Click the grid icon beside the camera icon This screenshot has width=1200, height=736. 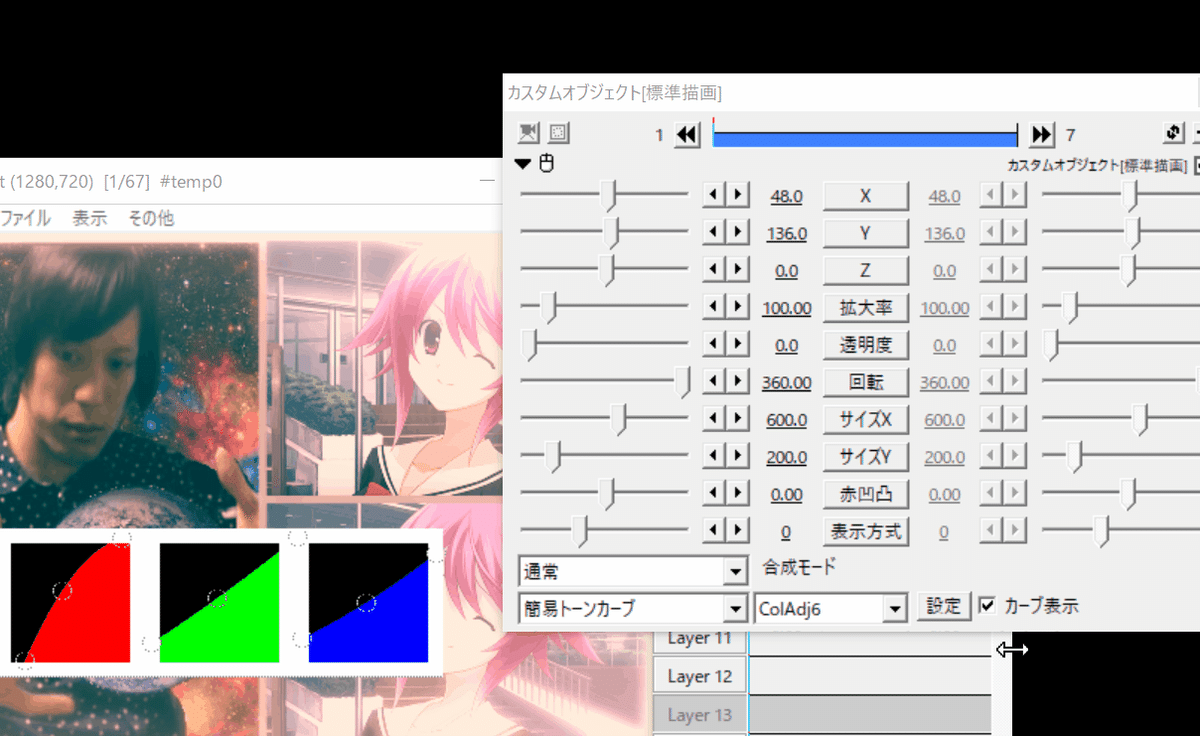pos(558,133)
